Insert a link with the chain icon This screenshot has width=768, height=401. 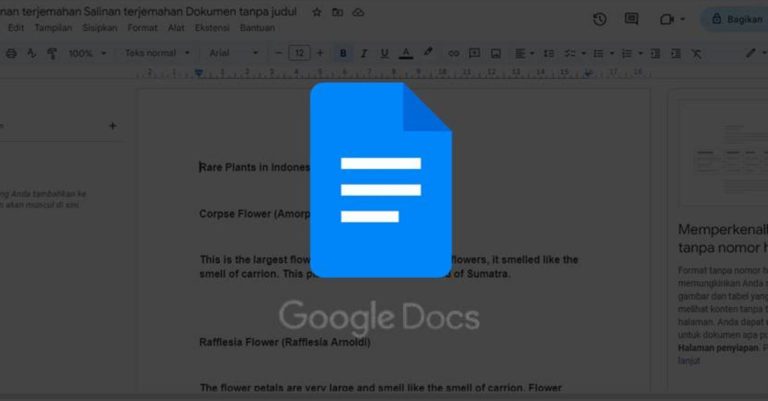[454, 53]
